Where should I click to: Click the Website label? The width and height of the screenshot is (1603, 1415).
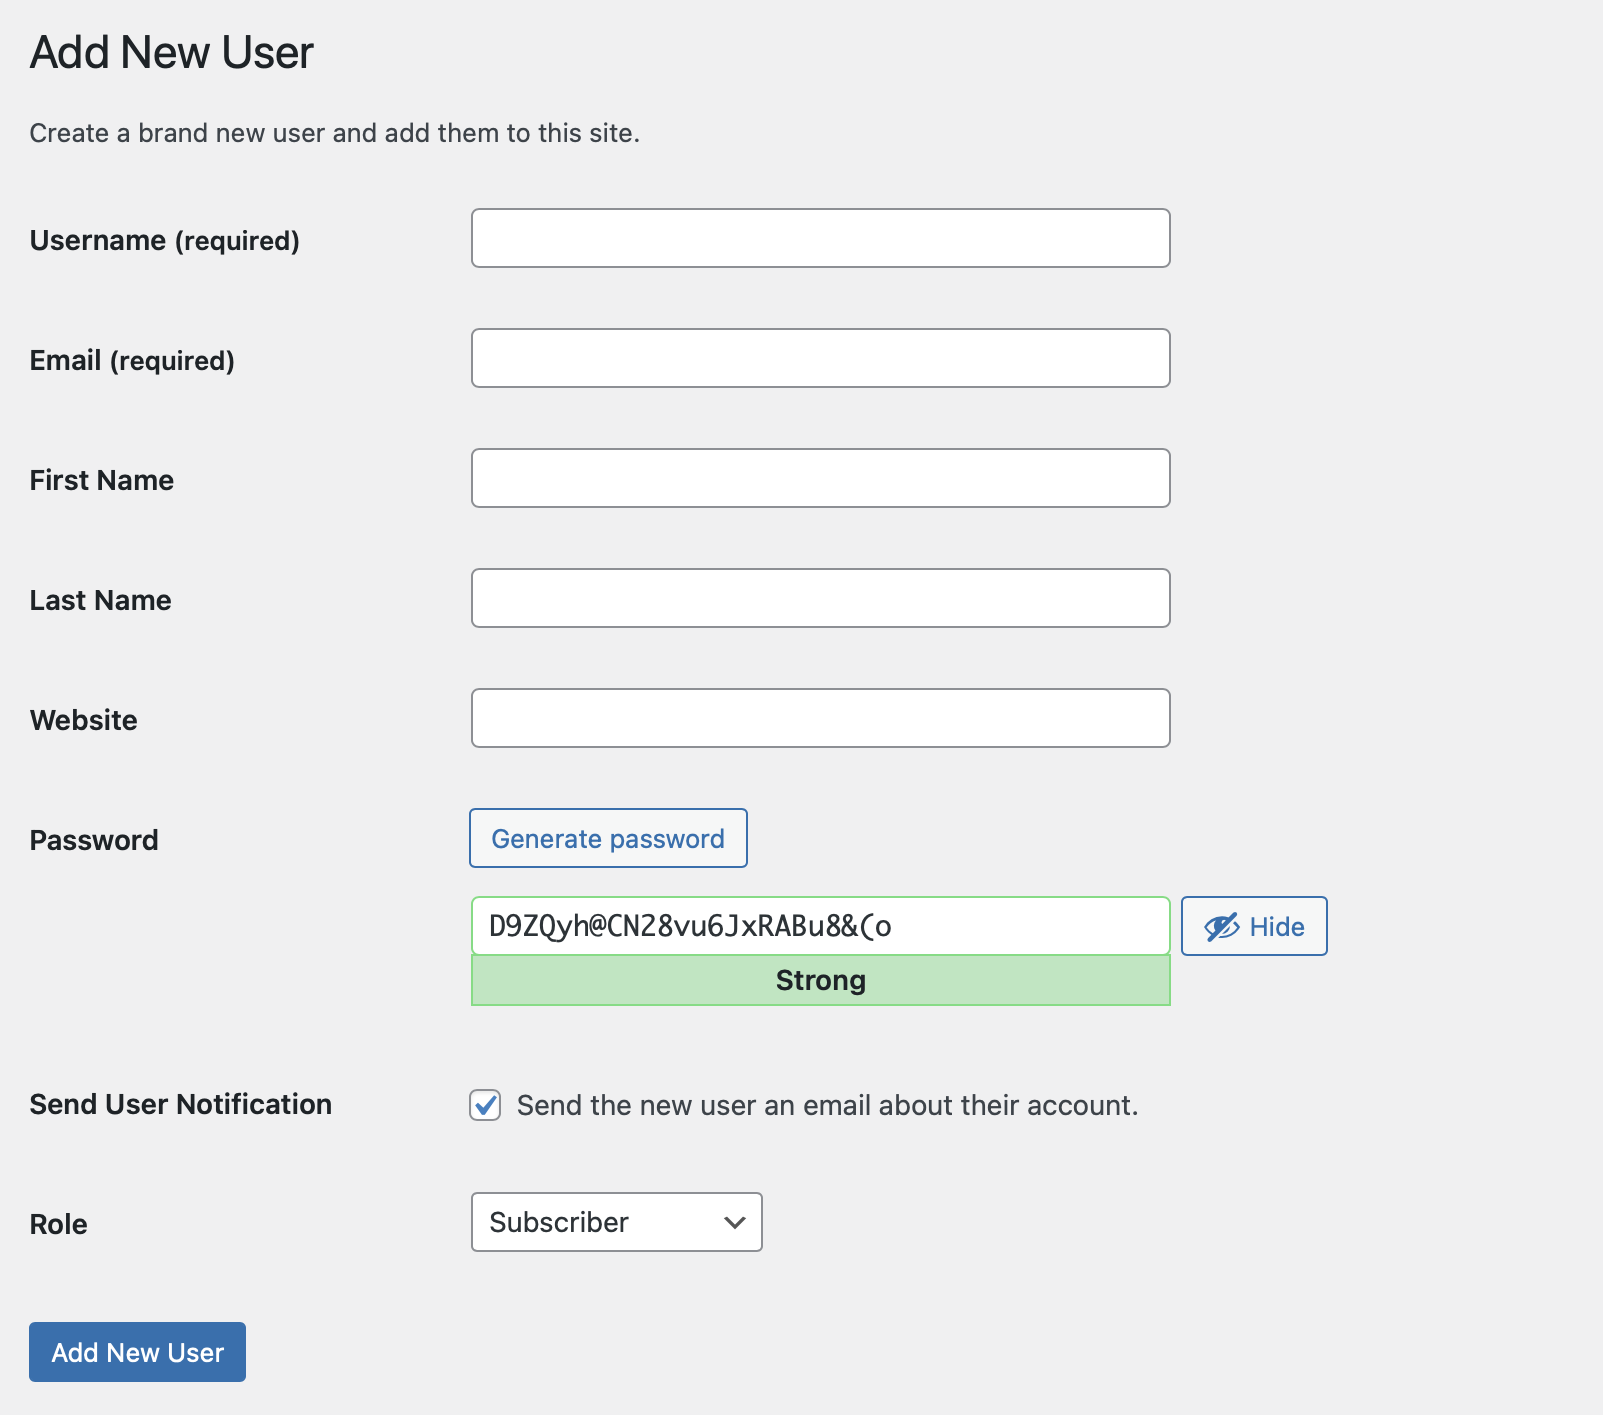(84, 720)
